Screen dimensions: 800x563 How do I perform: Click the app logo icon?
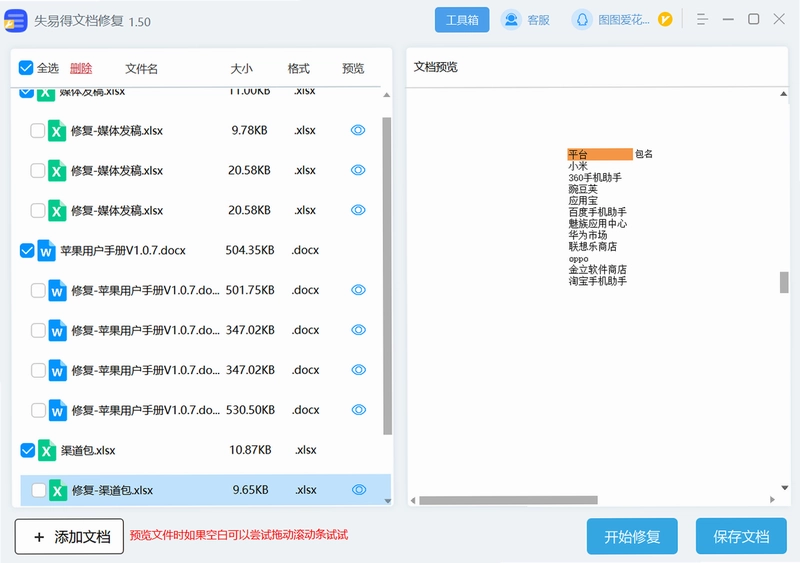tap(15, 21)
